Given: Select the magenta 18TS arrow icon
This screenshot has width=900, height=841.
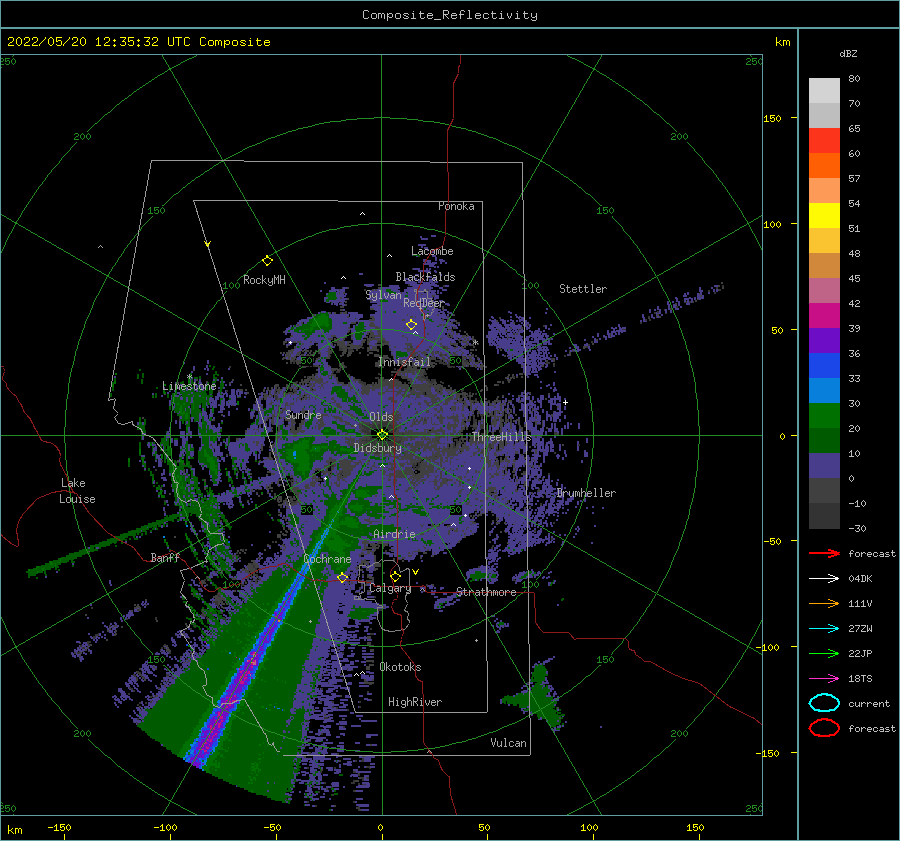Looking at the screenshot, I should [x=824, y=678].
